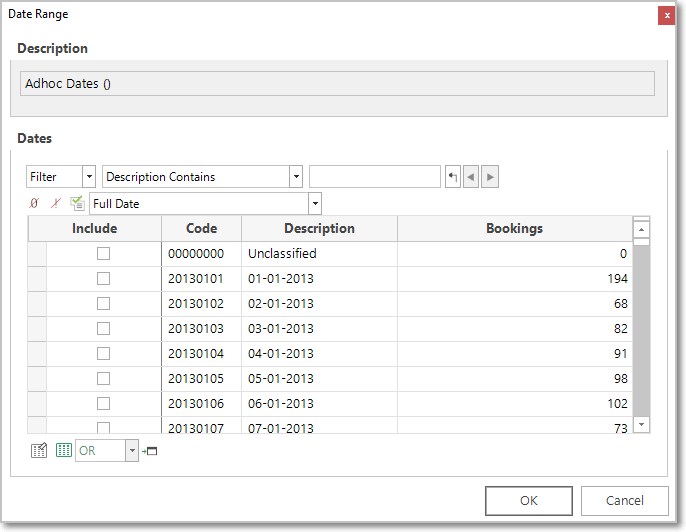Select code cell 20130102
Viewport: 686px width, 532px height.
click(x=201, y=304)
